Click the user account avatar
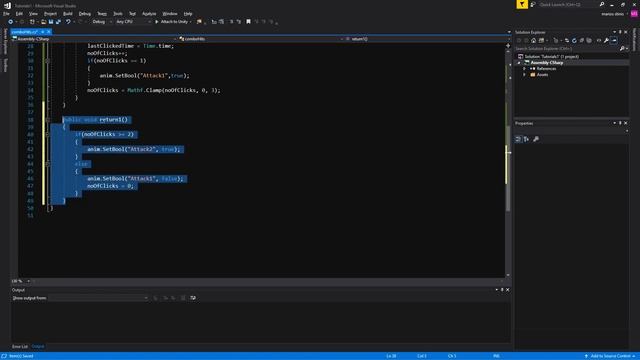Viewport: 640px width, 360px height. point(634,13)
